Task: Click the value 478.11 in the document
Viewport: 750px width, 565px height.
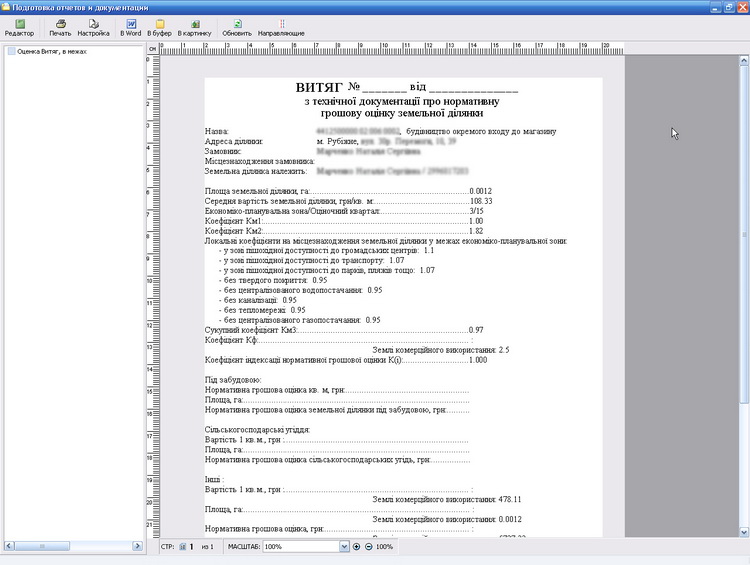Action: (509, 499)
